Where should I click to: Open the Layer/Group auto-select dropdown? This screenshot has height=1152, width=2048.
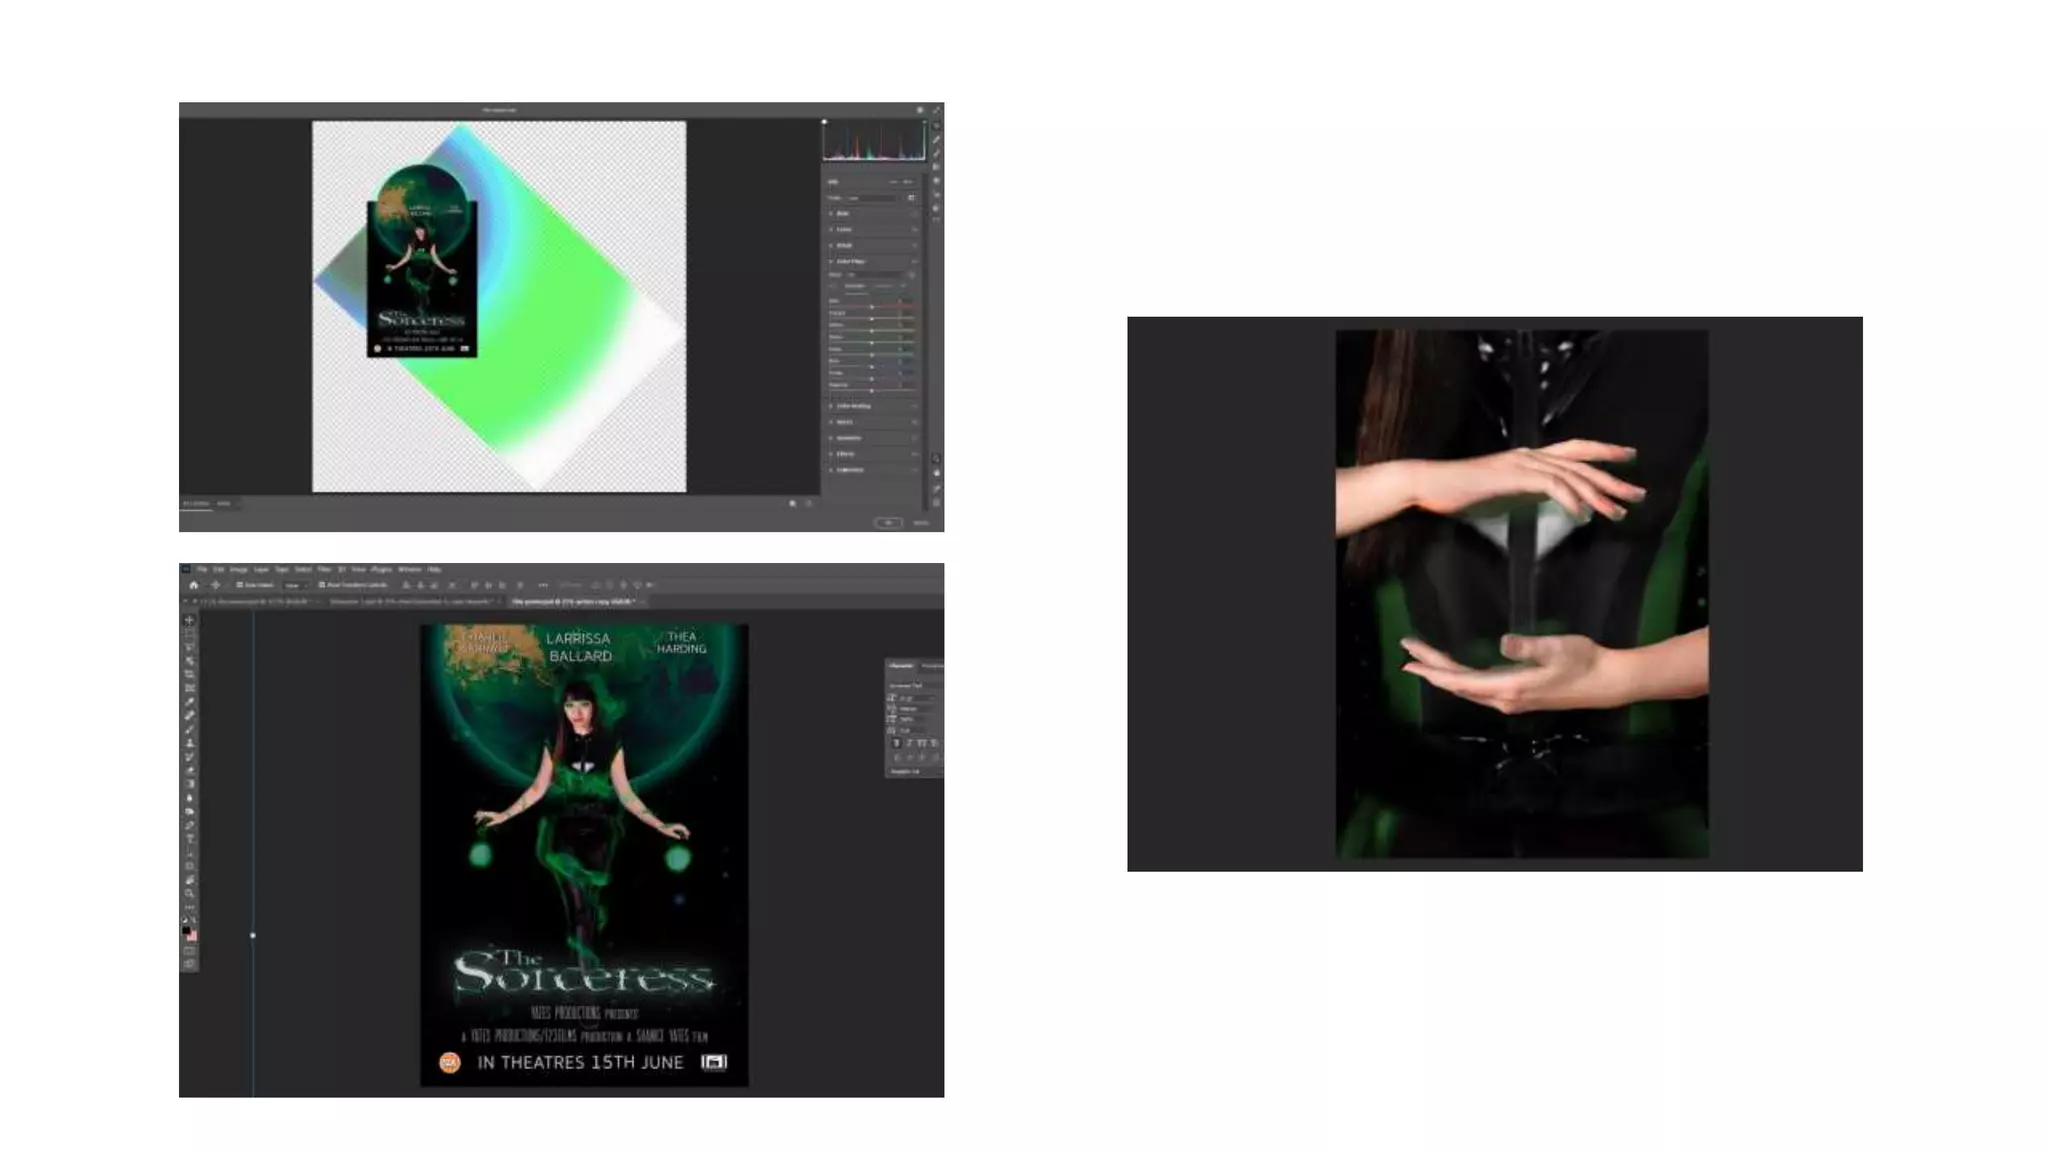pos(293,585)
